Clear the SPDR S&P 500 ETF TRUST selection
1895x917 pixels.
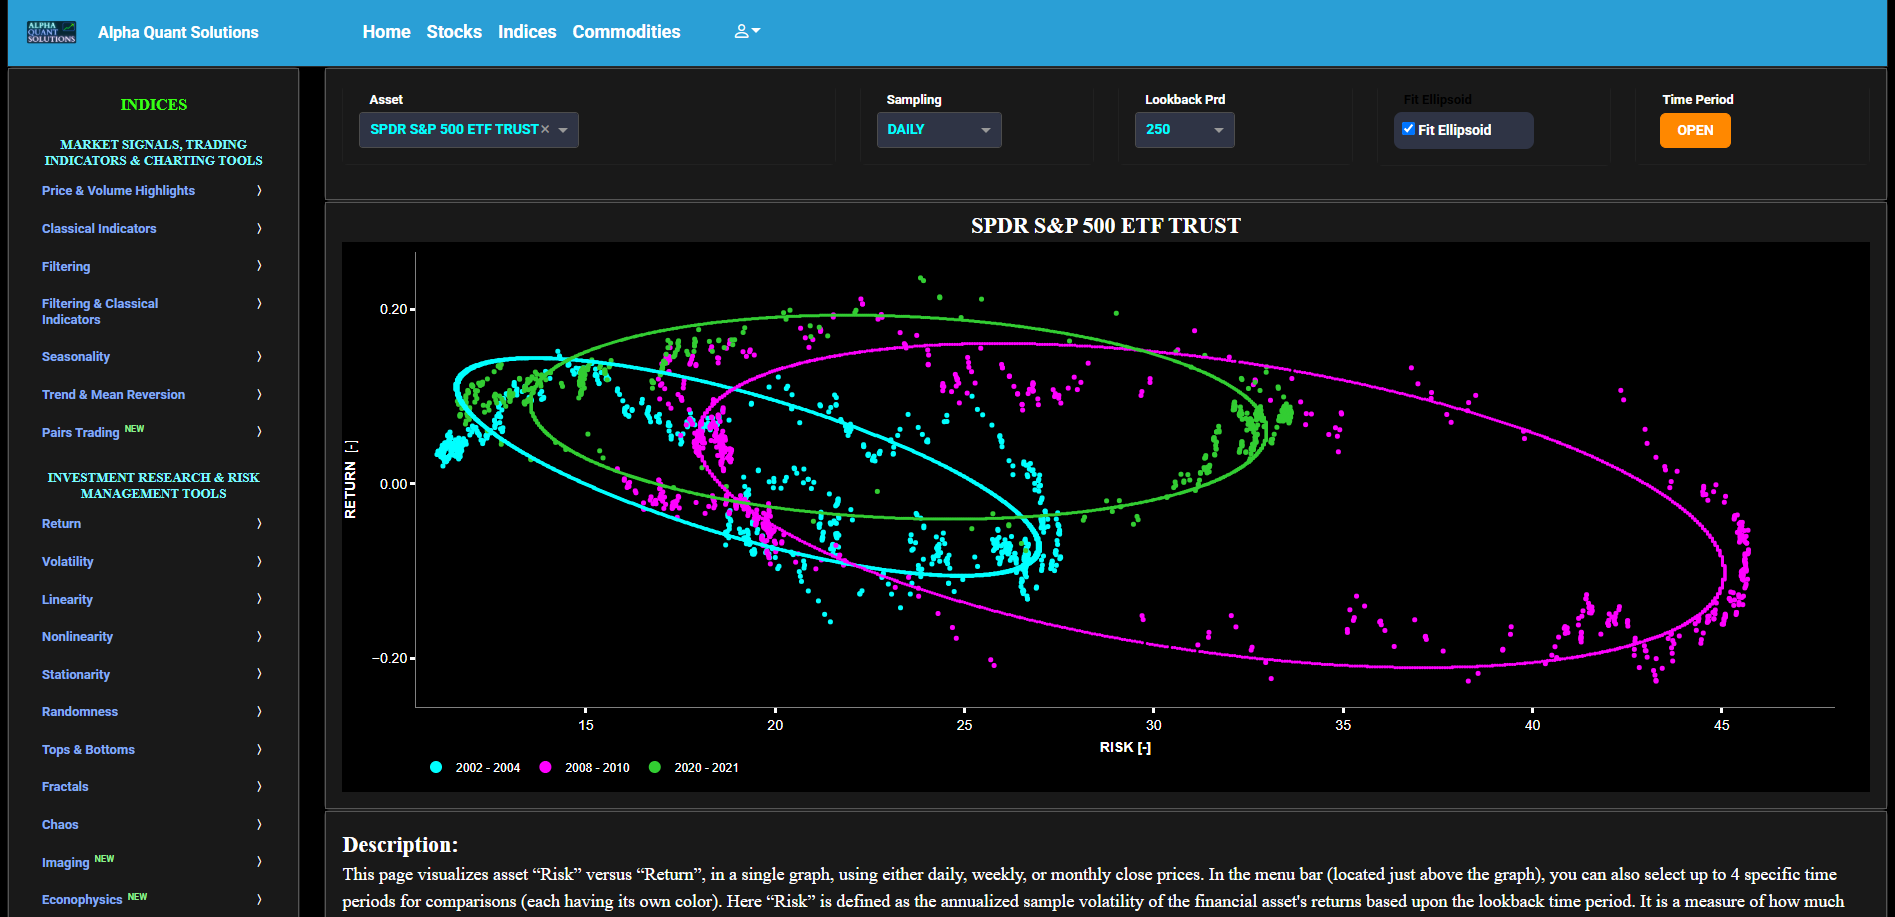[545, 129]
